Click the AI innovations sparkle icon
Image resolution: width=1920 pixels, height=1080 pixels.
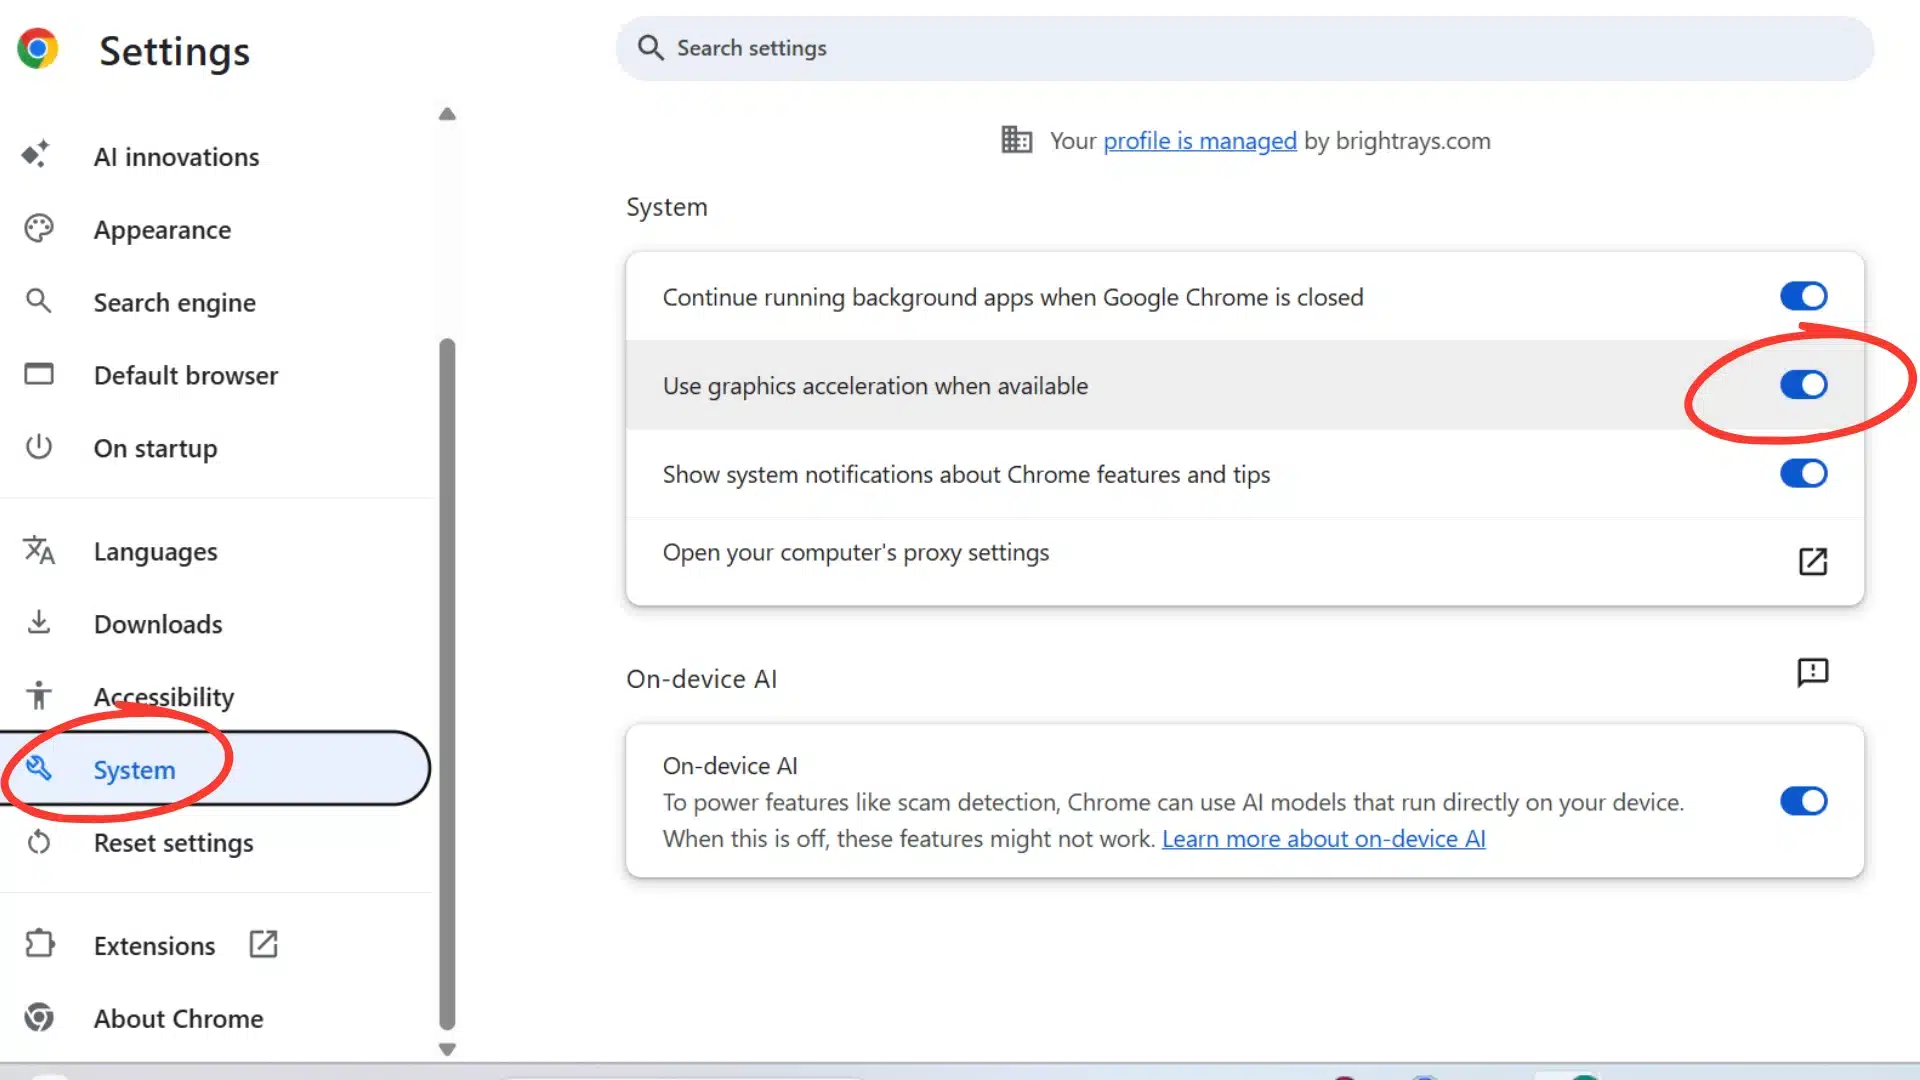pos(36,155)
